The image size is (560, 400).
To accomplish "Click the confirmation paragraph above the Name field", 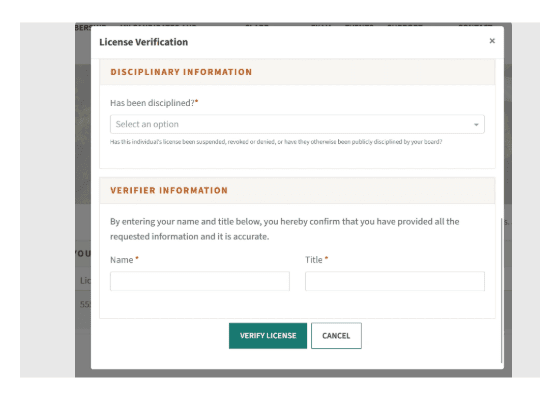I will click(x=285, y=229).
